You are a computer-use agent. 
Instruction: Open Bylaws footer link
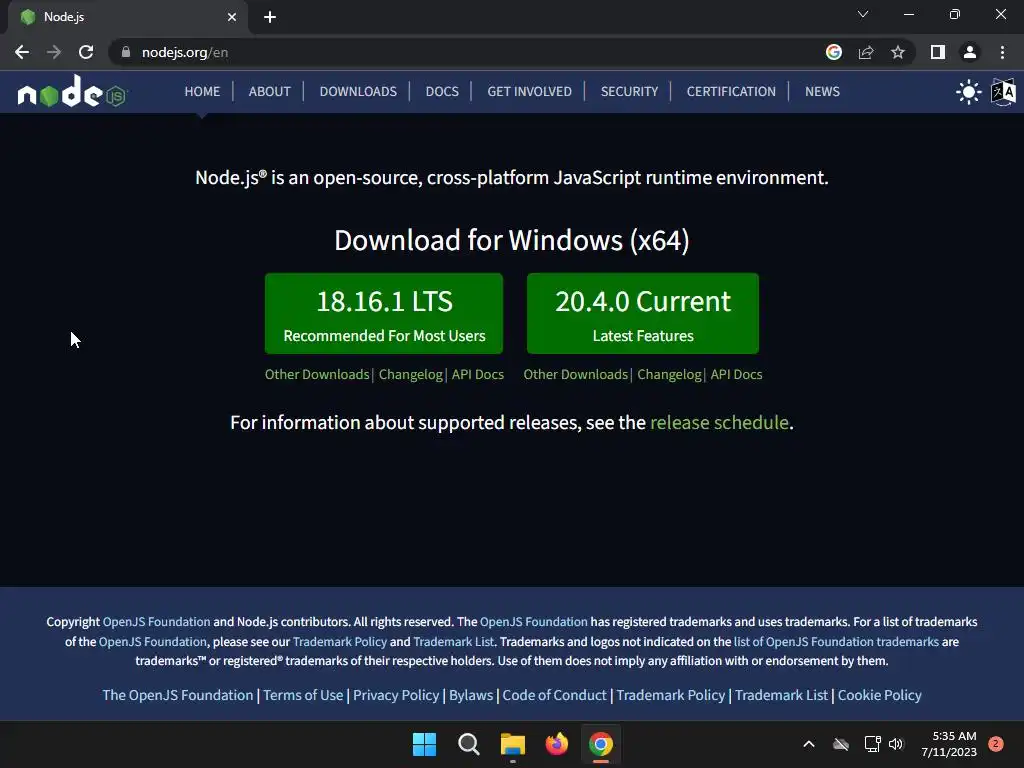(471, 695)
